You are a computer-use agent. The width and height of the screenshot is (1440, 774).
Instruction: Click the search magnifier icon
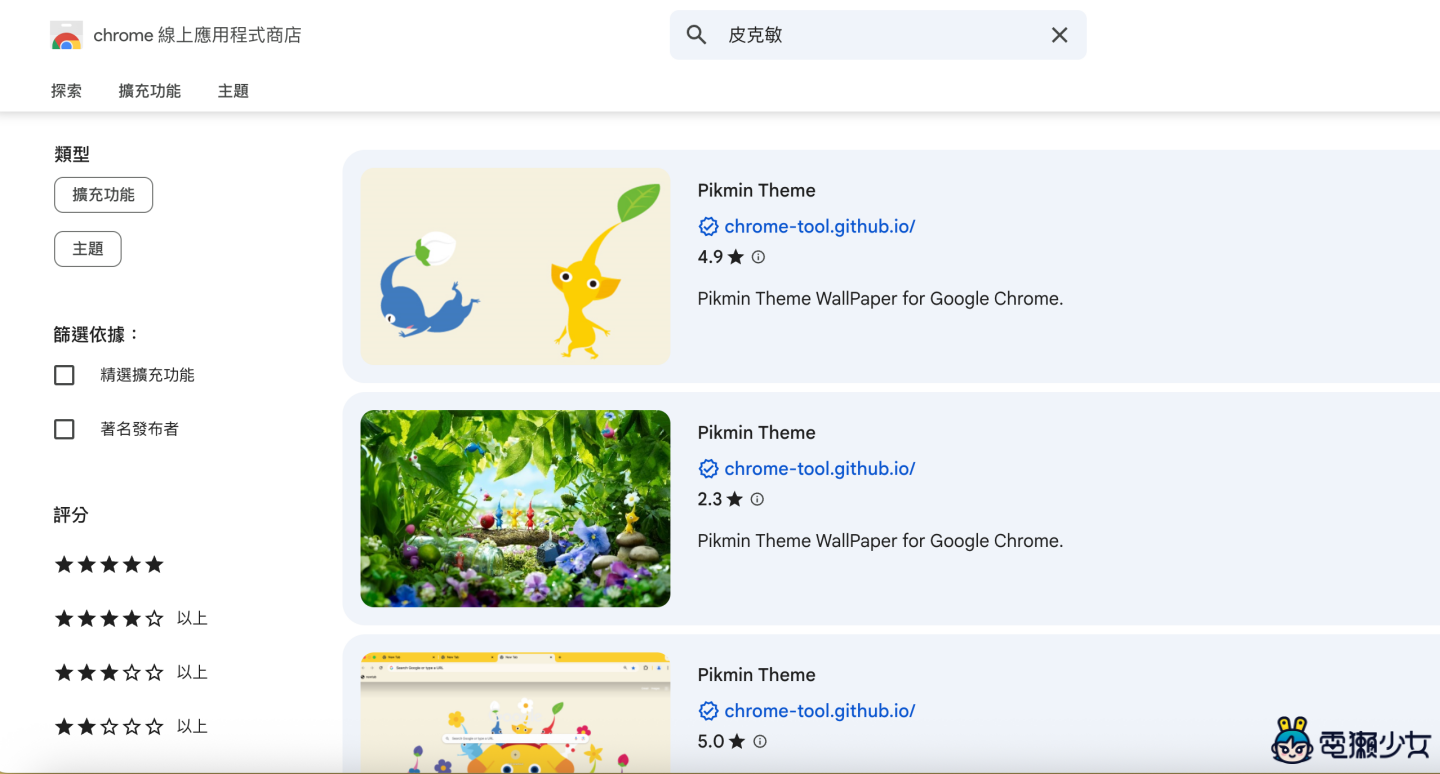coord(697,35)
